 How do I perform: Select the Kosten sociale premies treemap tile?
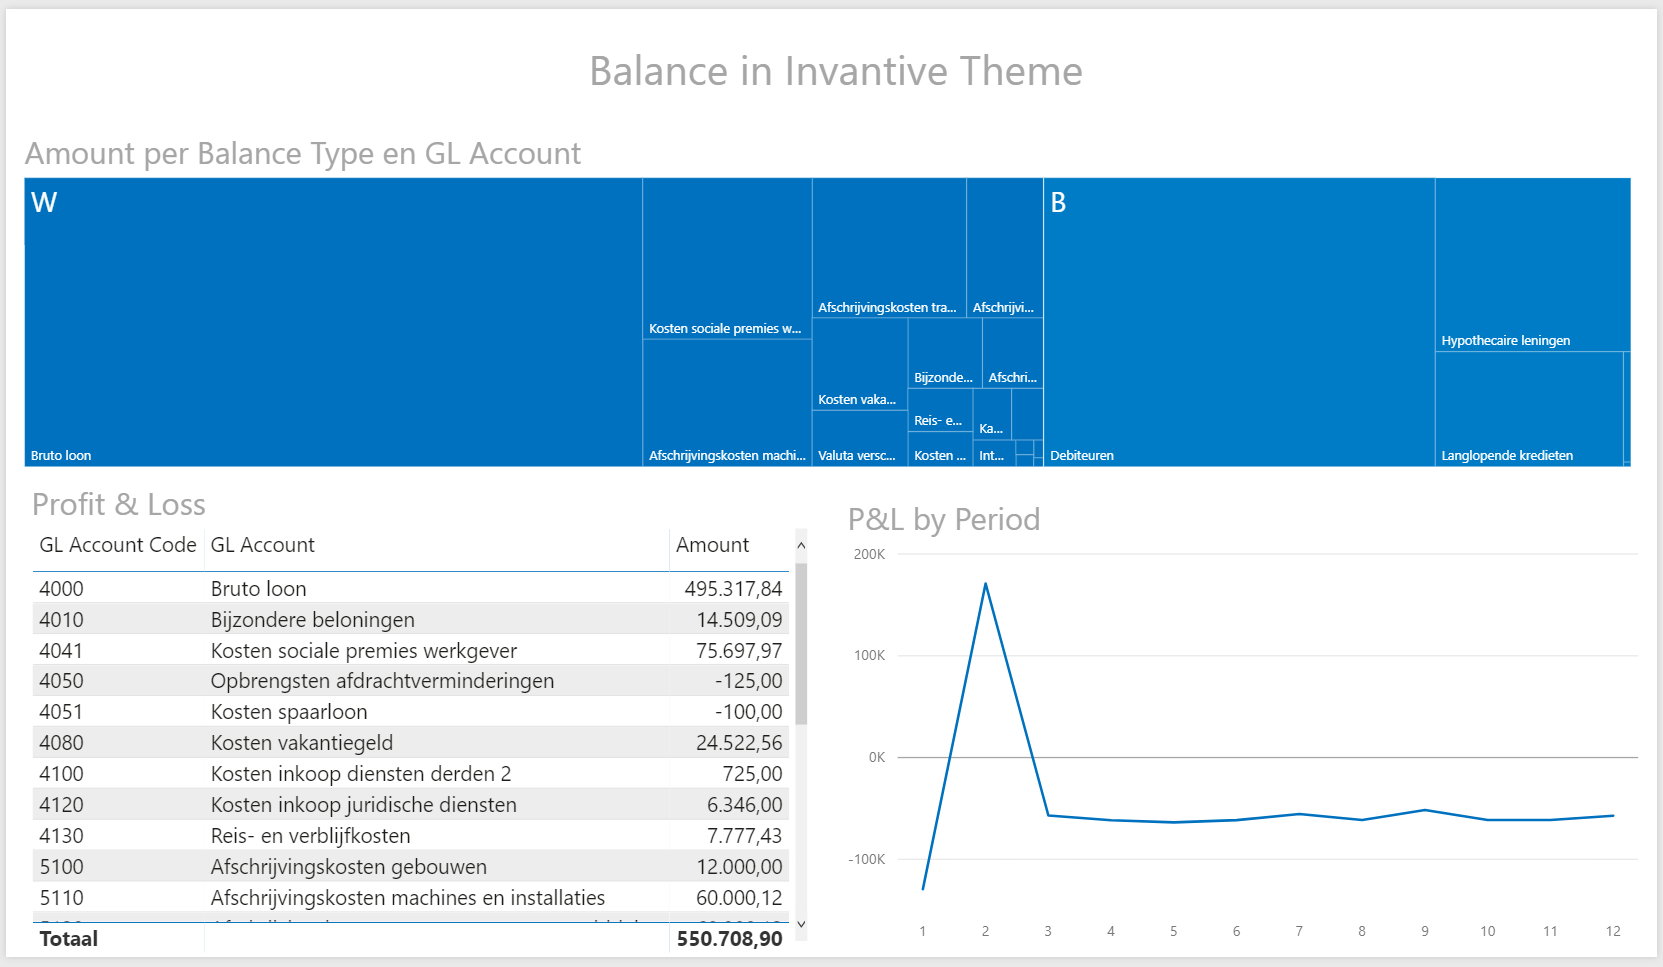[727, 259]
